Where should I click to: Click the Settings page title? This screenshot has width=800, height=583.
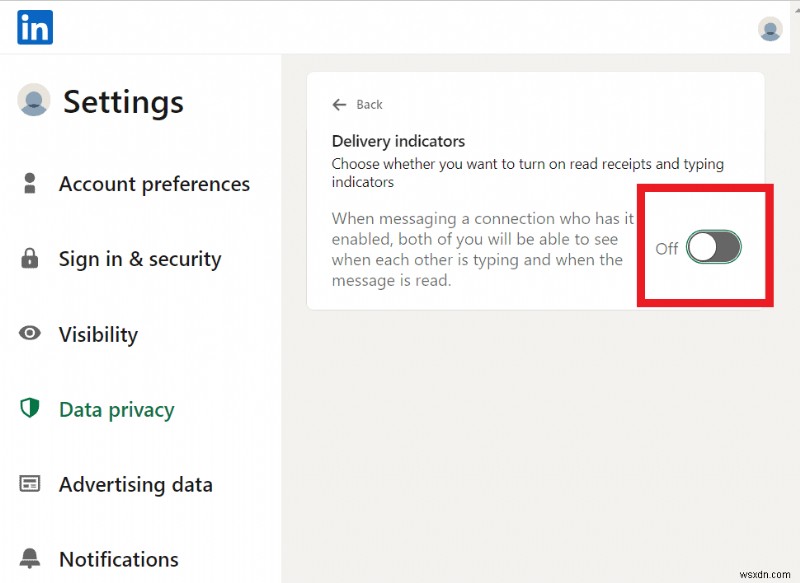coord(123,102)
